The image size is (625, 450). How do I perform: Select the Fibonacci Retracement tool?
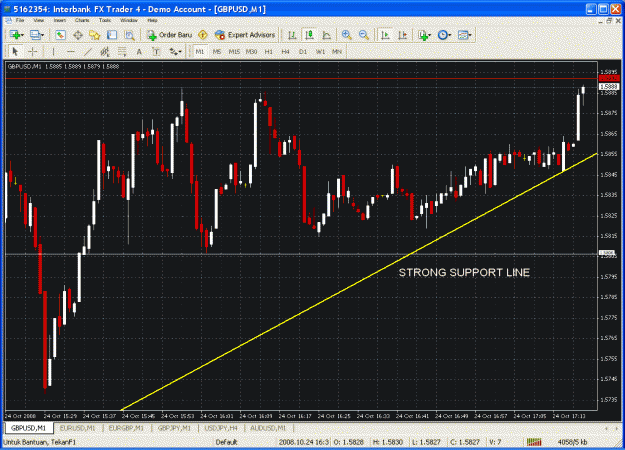click(122, 51)
